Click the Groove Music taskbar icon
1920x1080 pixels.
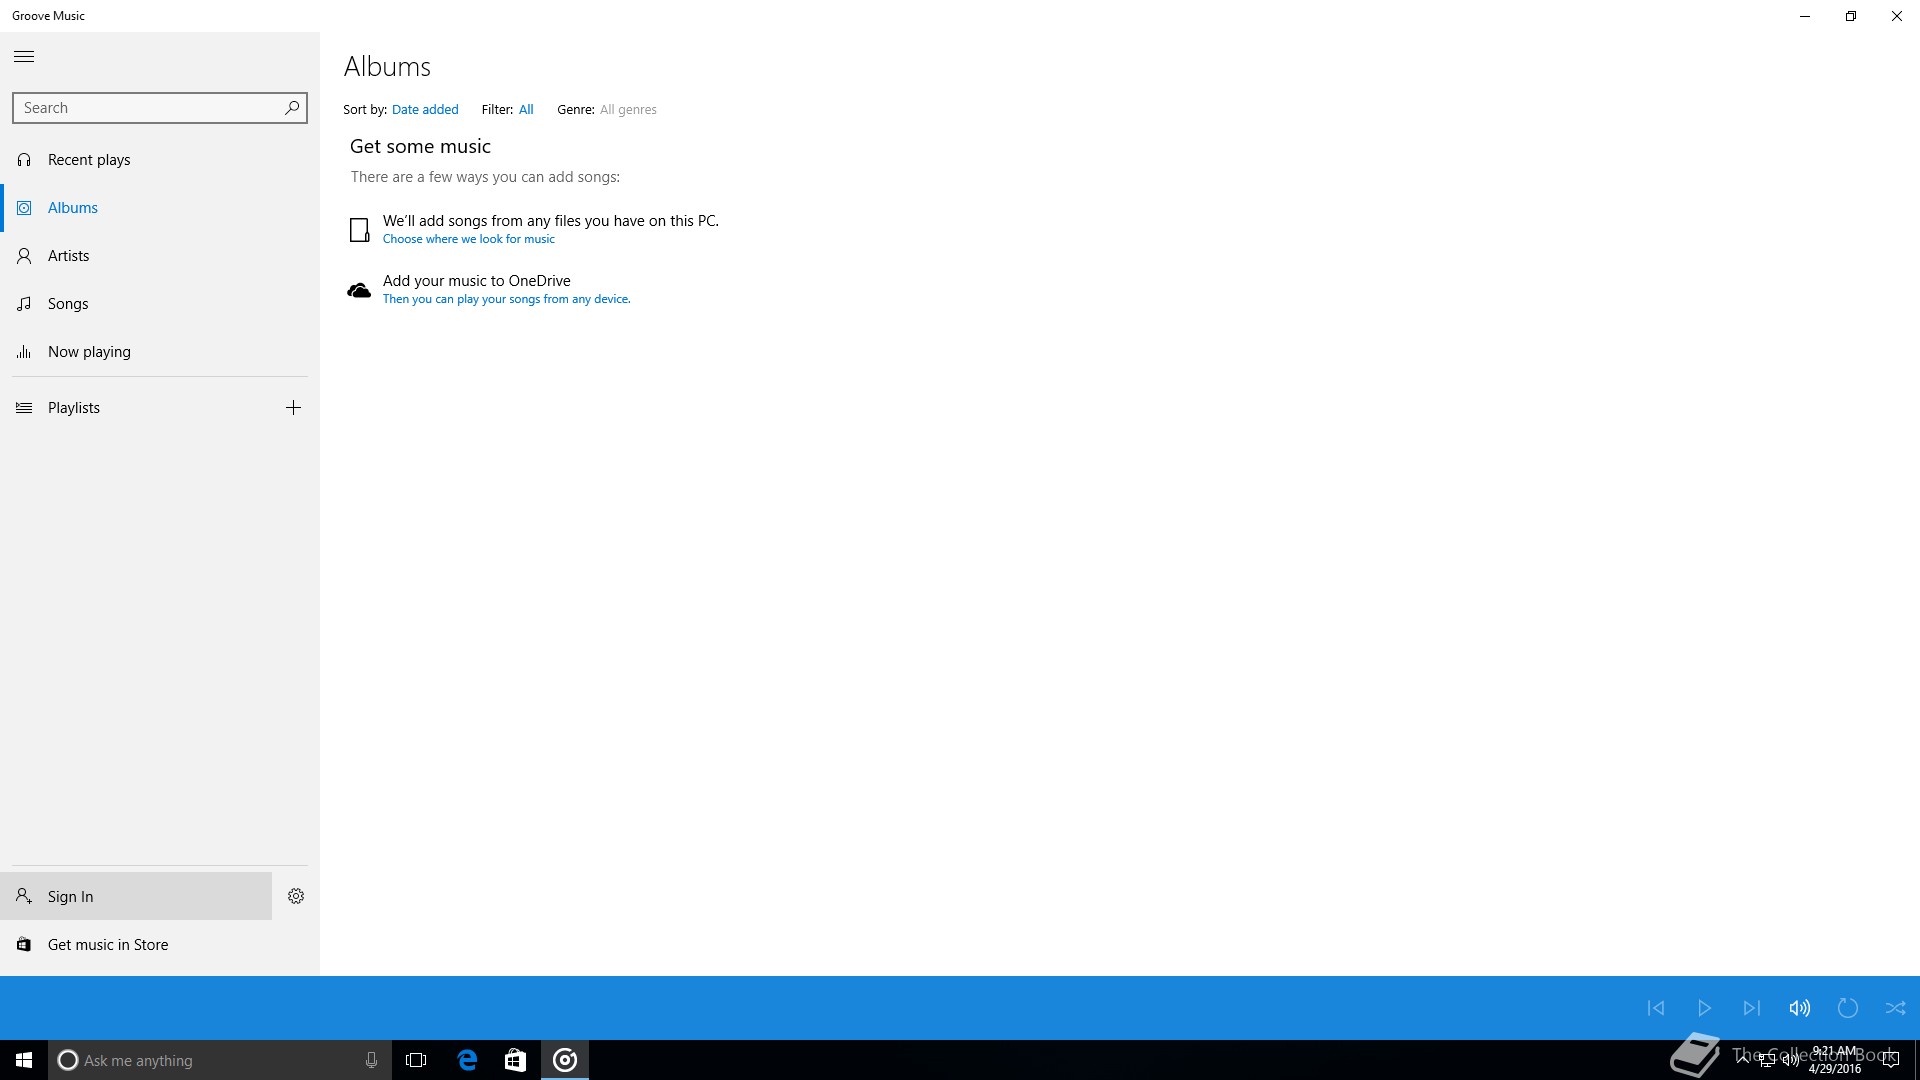coord(565,1060)
